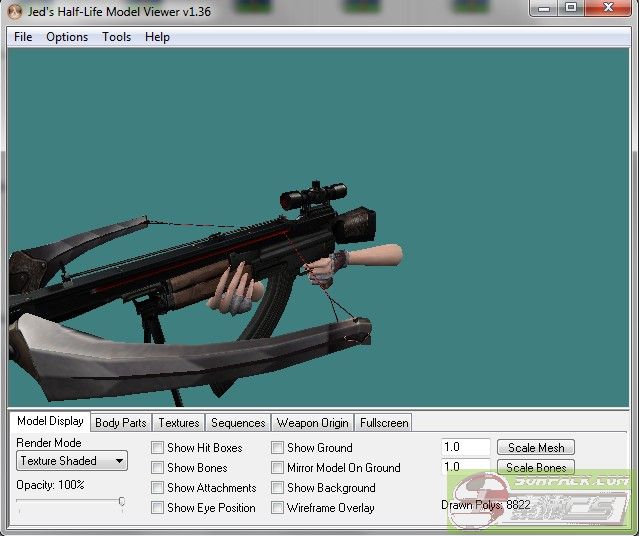
Task: Enable Wireframe Overlay checkbox
Action: [x=278, y=508]
